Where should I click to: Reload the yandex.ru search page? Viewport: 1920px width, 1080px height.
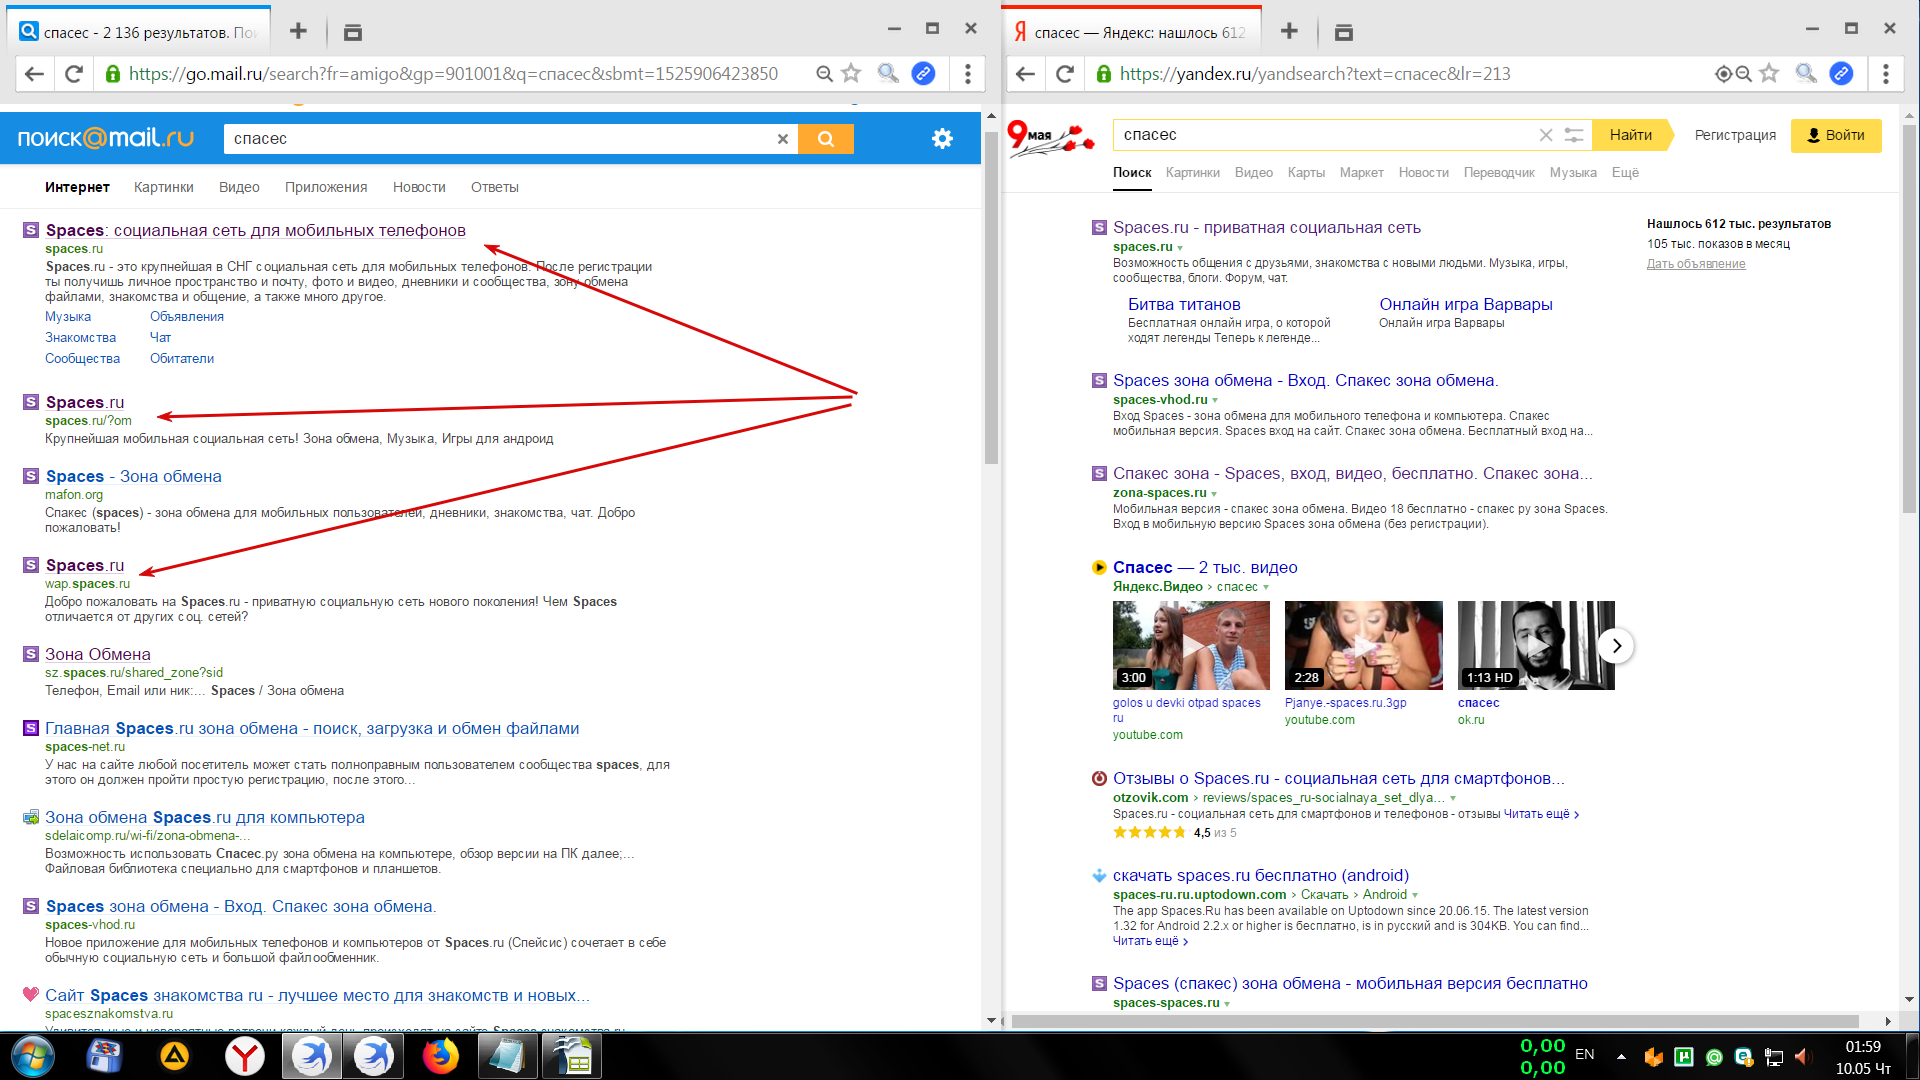[x=1064, y=73]
